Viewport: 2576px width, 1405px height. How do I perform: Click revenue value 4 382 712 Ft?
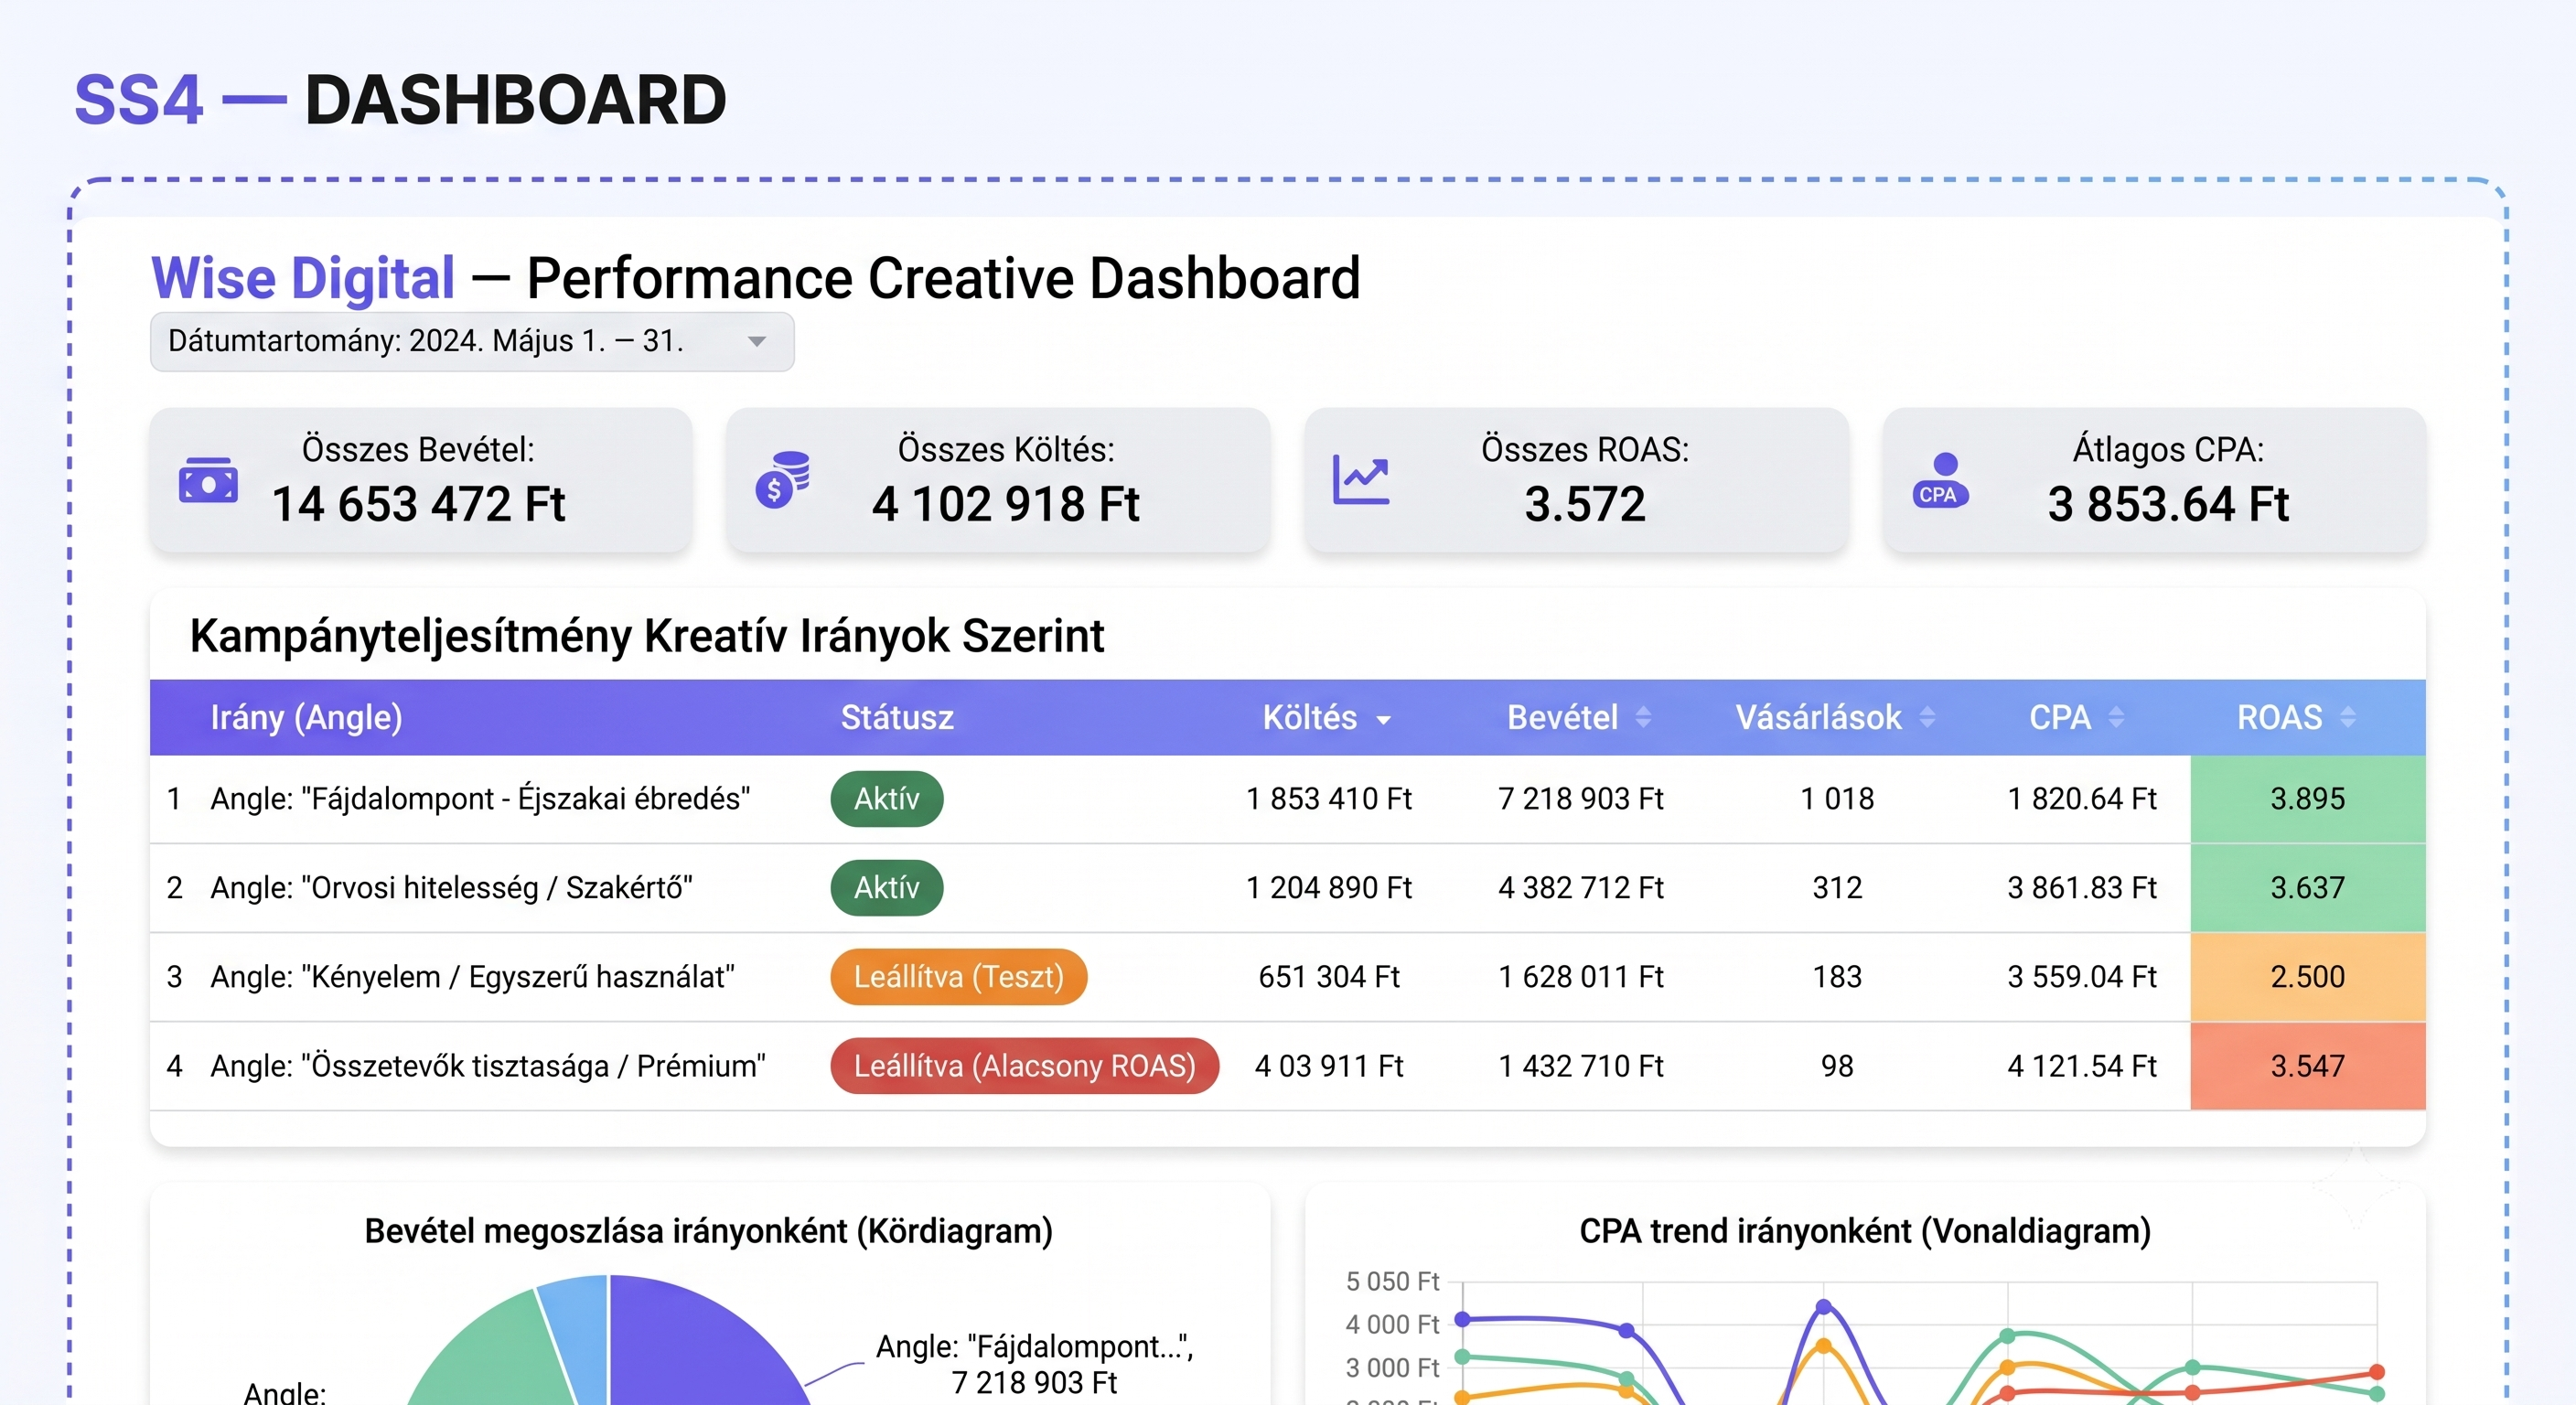point(1581,888)
